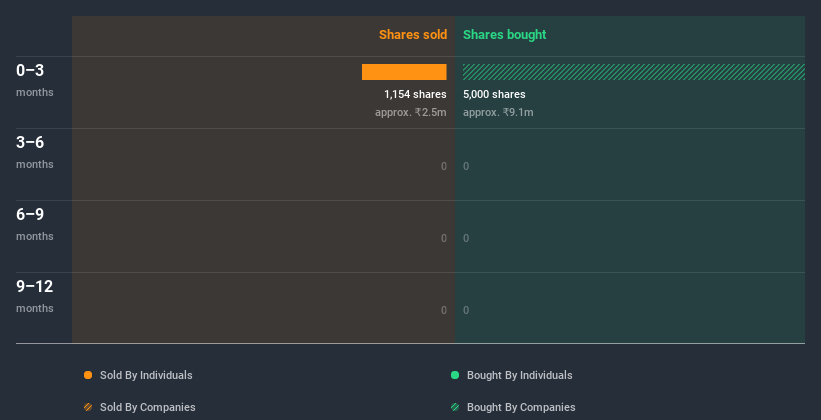Click the striped Bought By Companies legend icon
Screen dimensions: 821x420
click(x=455, y=407)
